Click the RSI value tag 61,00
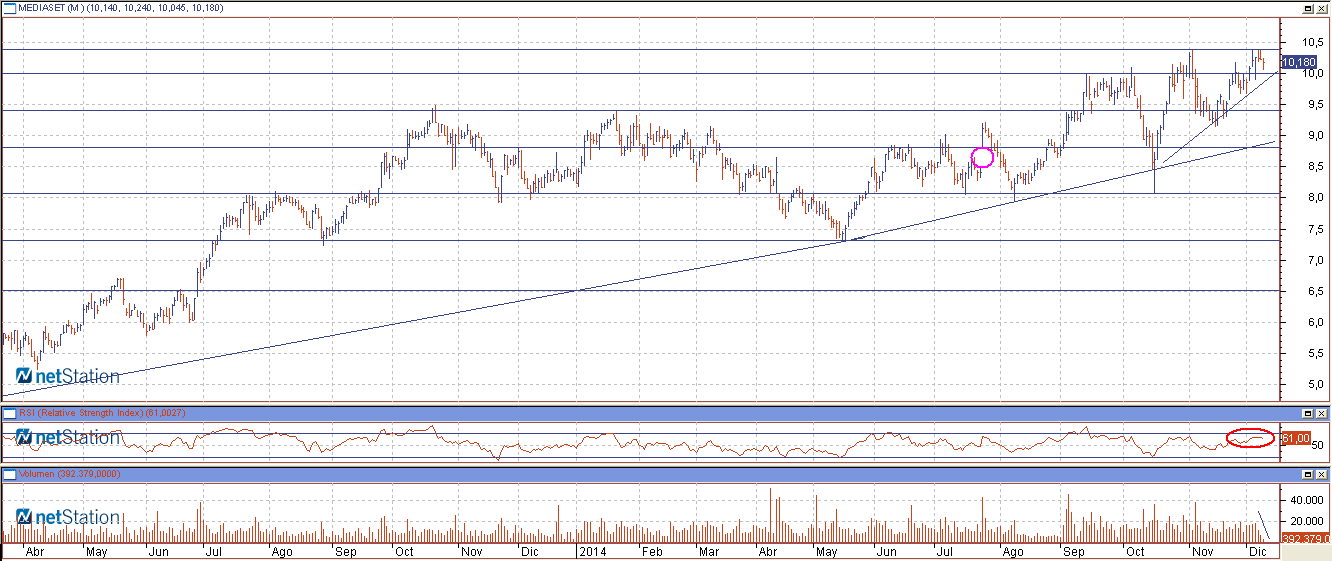Screen dimensions: 1332x561 (1295, 438)
